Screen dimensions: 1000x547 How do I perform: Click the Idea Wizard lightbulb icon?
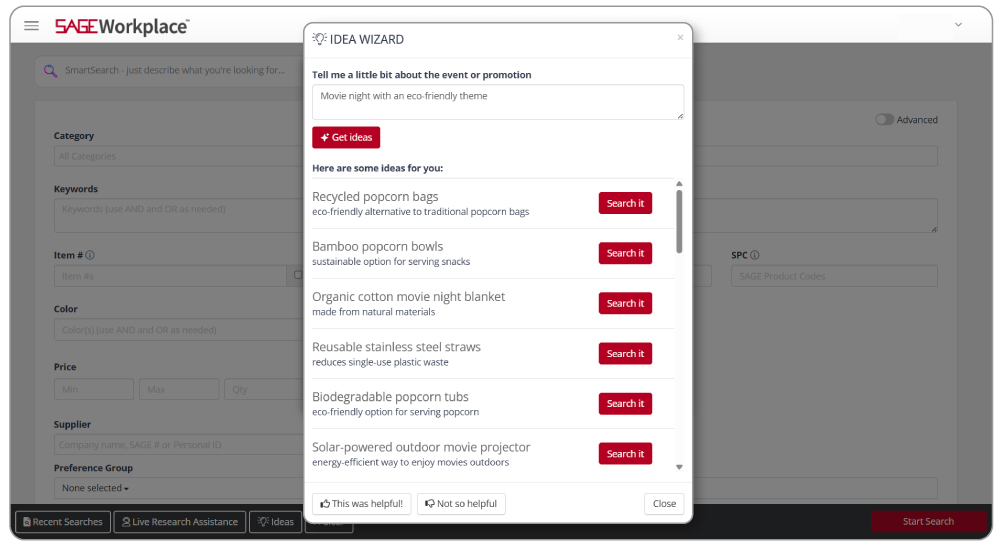coord(320,39)
